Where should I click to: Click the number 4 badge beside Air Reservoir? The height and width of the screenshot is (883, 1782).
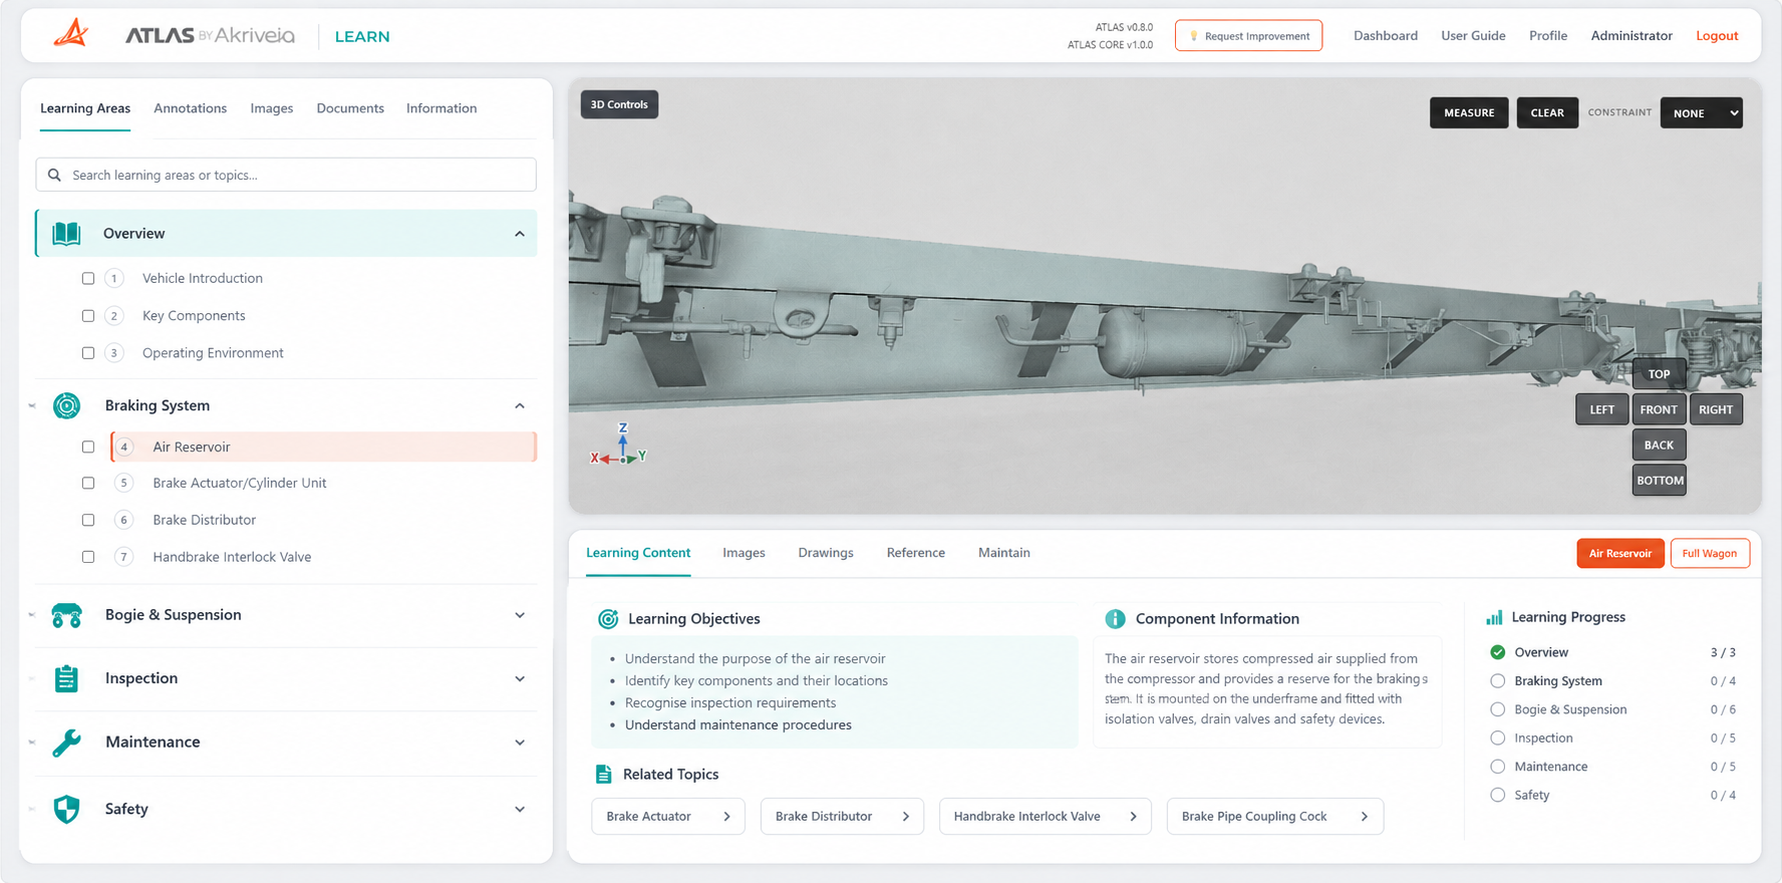(124, 447)
